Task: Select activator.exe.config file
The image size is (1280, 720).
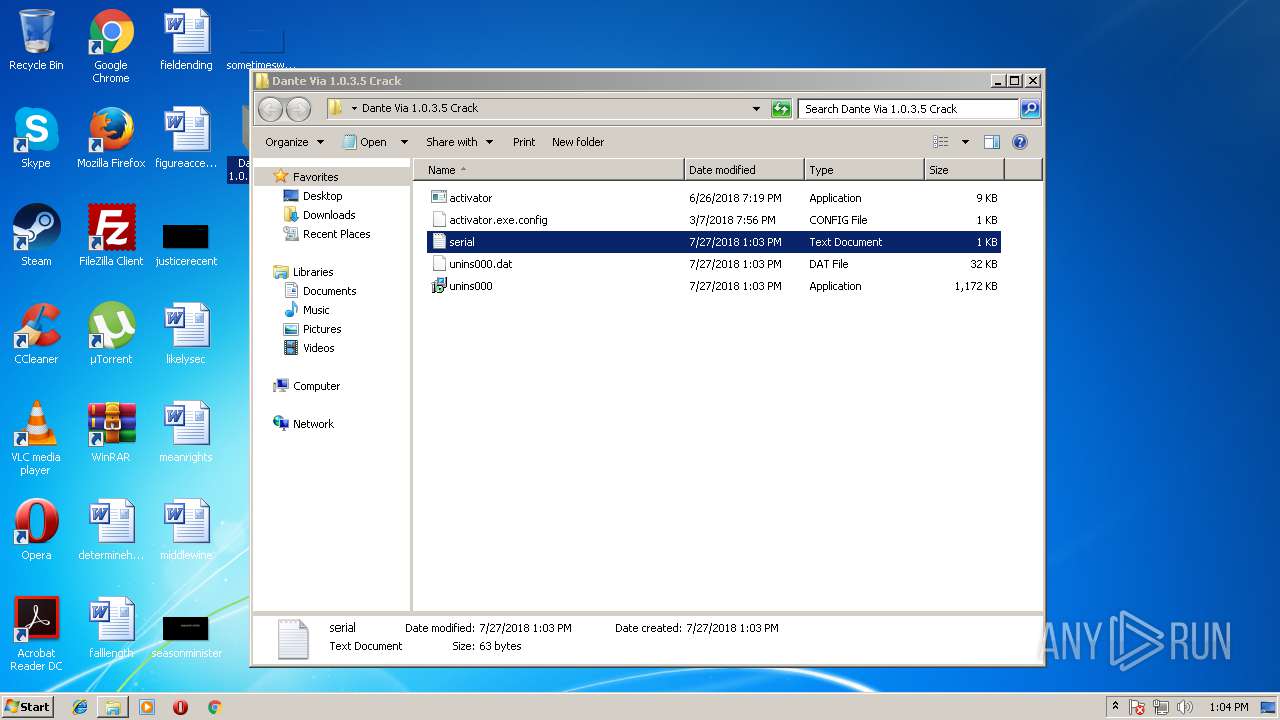Action: click(x=714, y=220)
